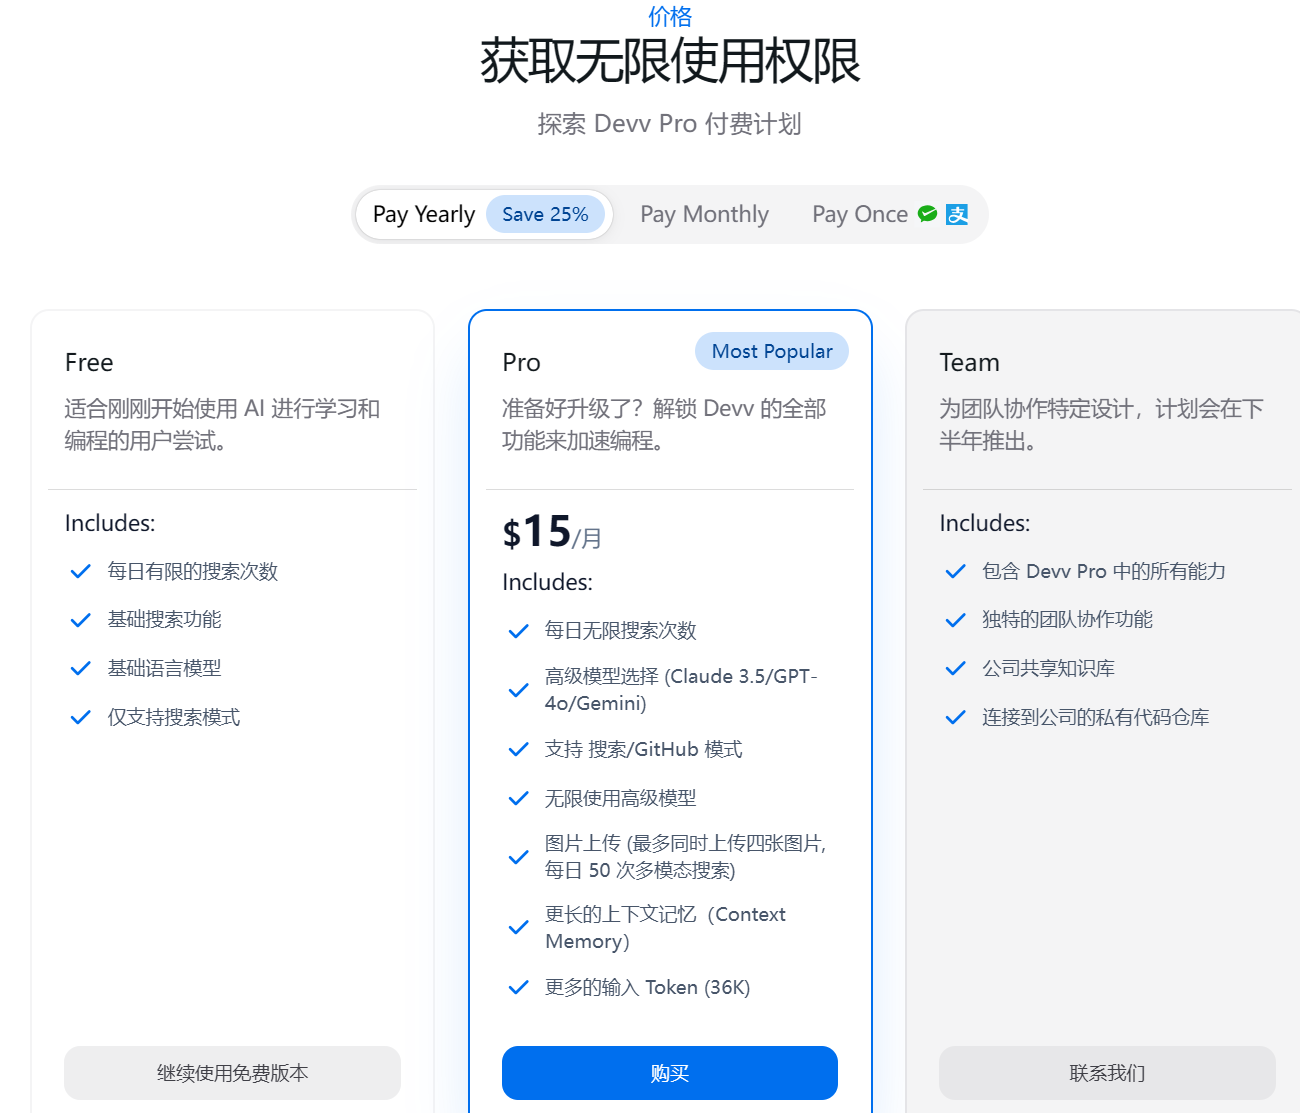The width and height of the screenshot is (1300, 1113).
Task: Click the 价格 link at the top
Action: (x=670, y=16)
